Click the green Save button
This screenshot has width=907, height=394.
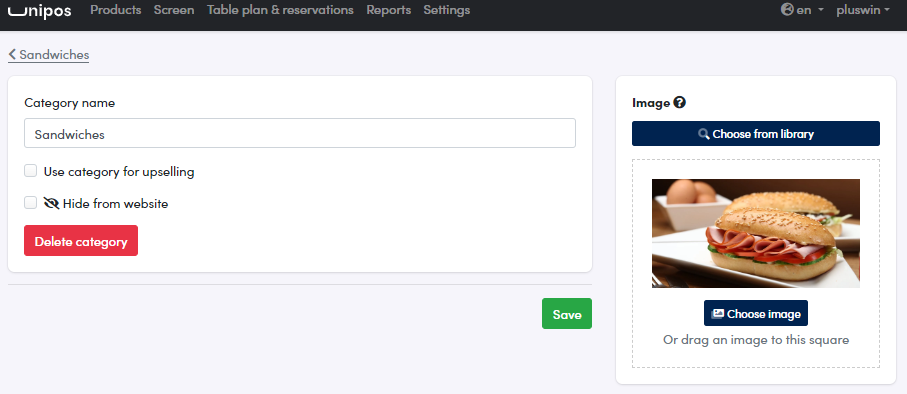567,314
